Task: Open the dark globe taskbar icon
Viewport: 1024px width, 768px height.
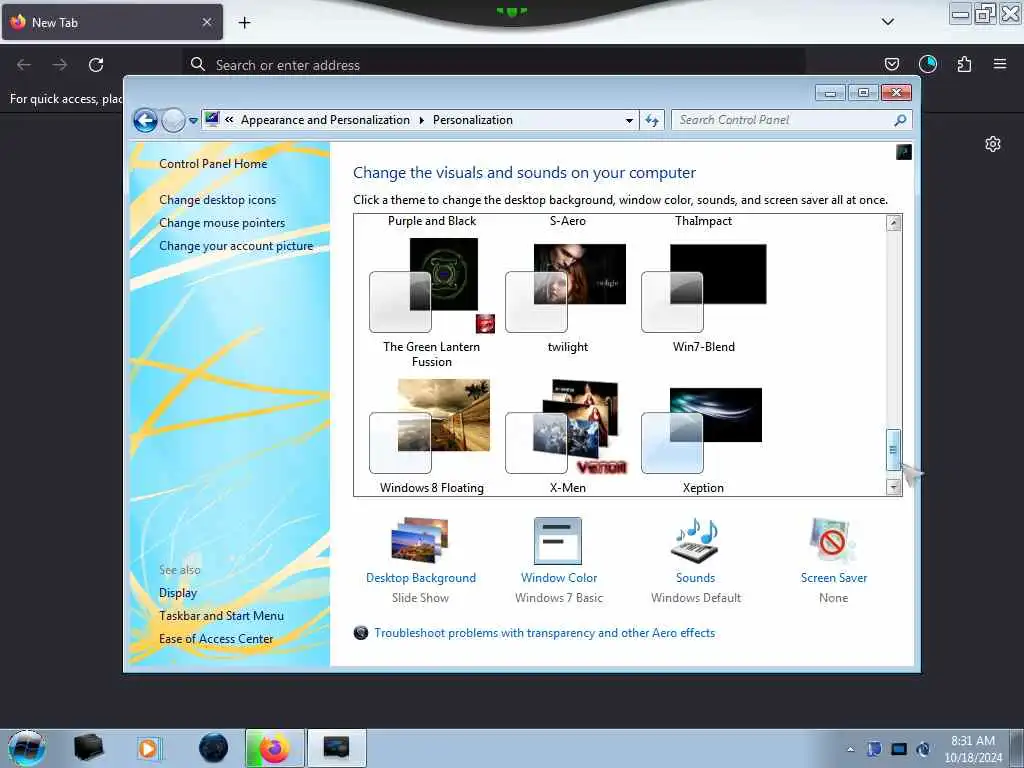Action: coord(214,748)
